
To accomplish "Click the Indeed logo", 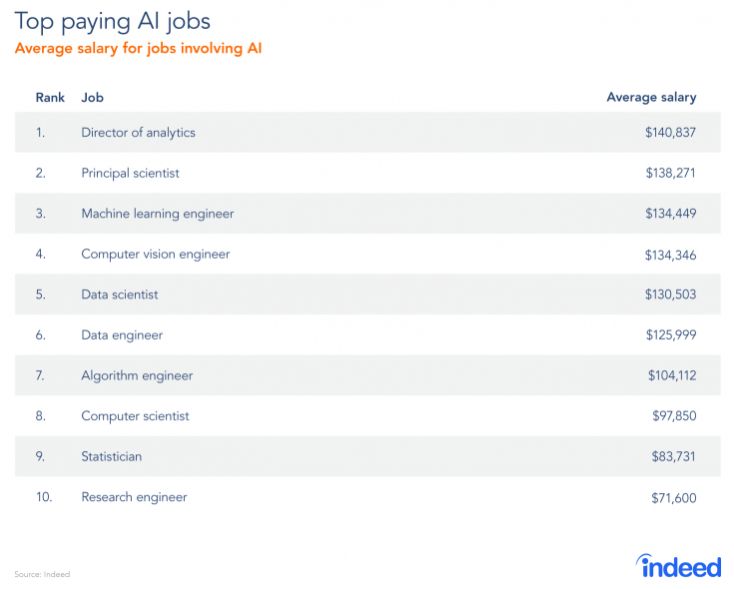I will 679,565.
